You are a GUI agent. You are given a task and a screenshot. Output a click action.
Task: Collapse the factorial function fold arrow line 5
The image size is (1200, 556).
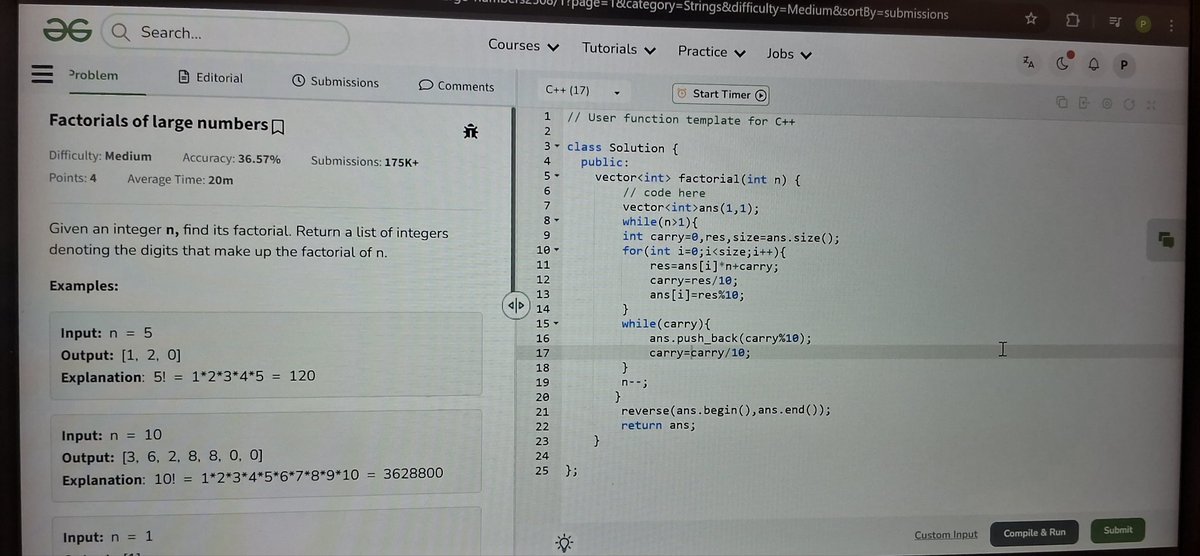click(x=558, y=176)
